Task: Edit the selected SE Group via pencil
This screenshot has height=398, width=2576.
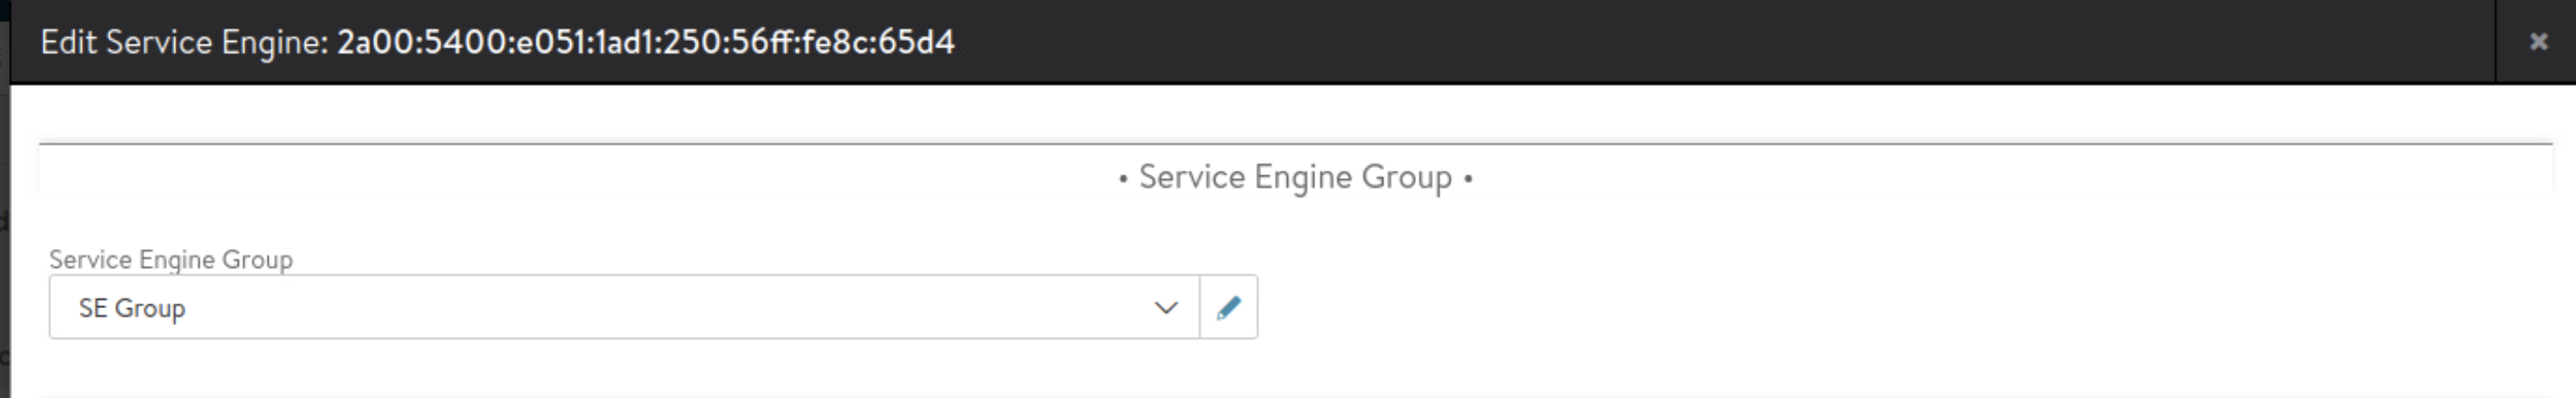Action: click(x=1228, y=307)
